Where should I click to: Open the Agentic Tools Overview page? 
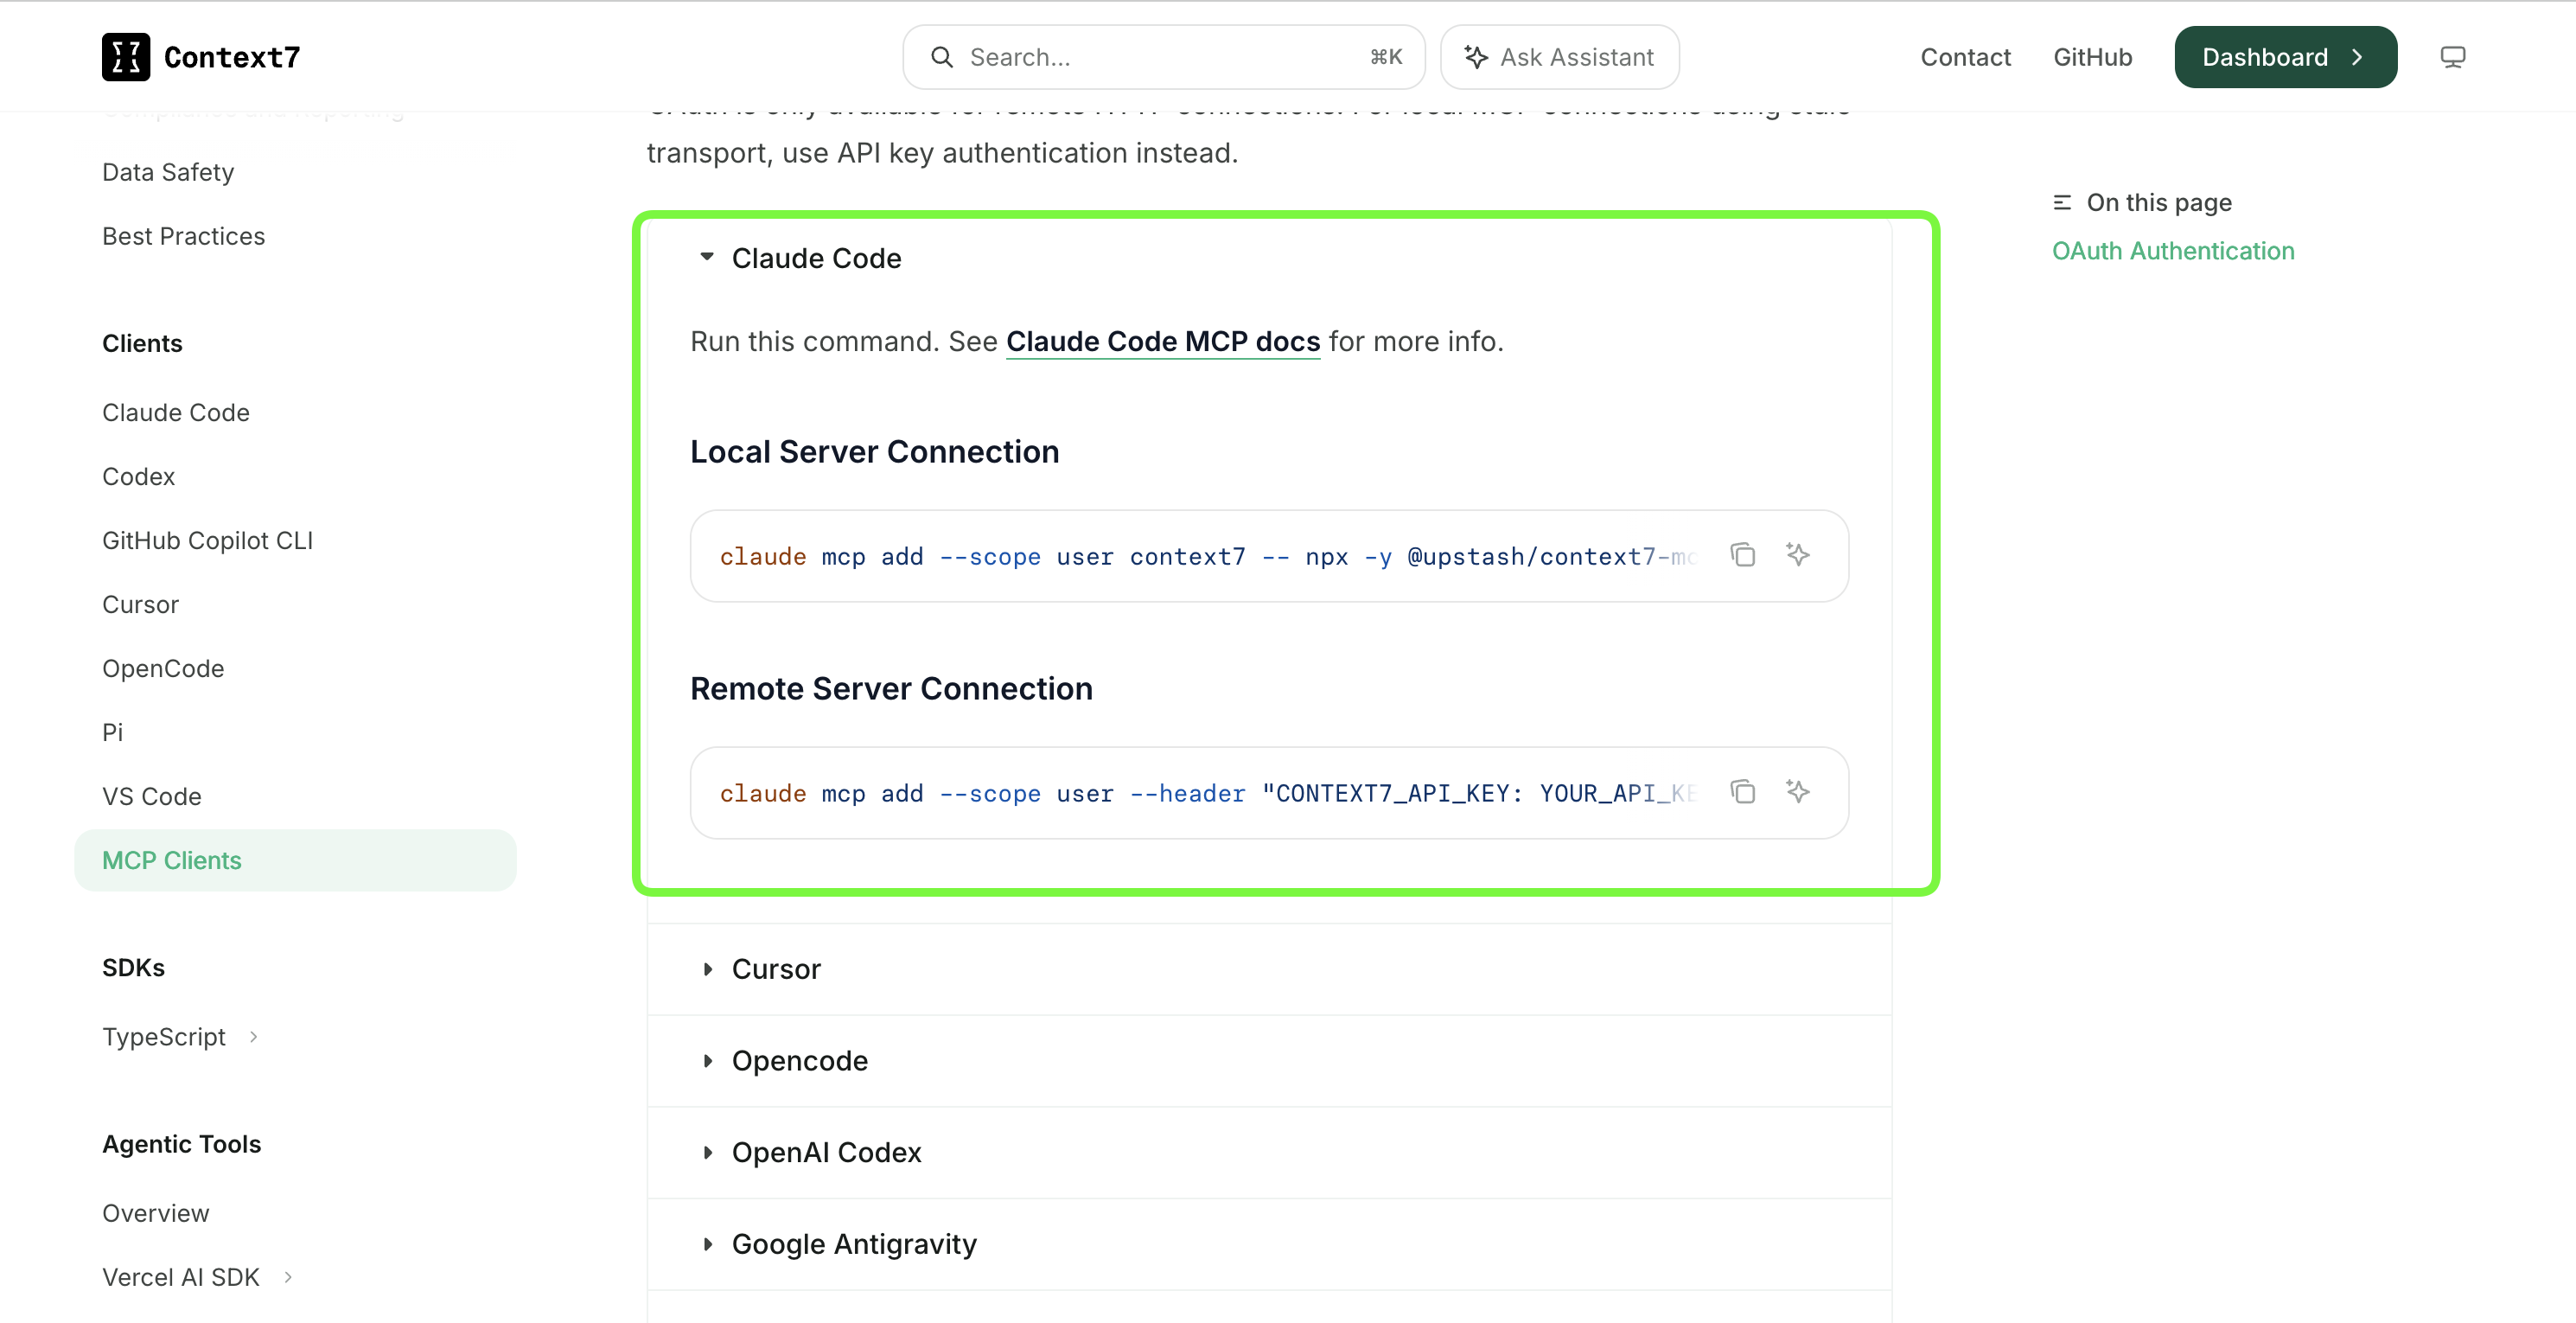click(x=156, y=1213)
